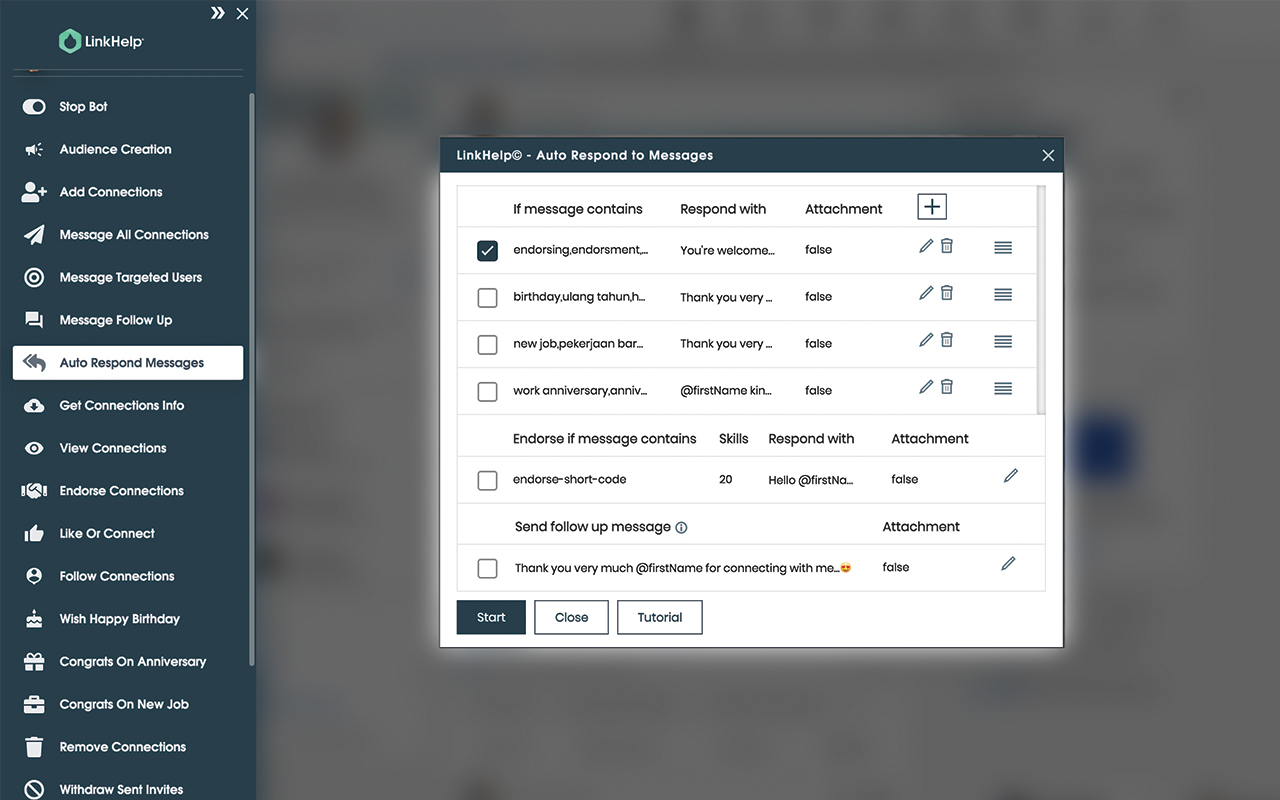The width and height of the screenshot is (1280, 800).
Task: Open Audience Creation from the sidebar
Action: coord(33,149)
